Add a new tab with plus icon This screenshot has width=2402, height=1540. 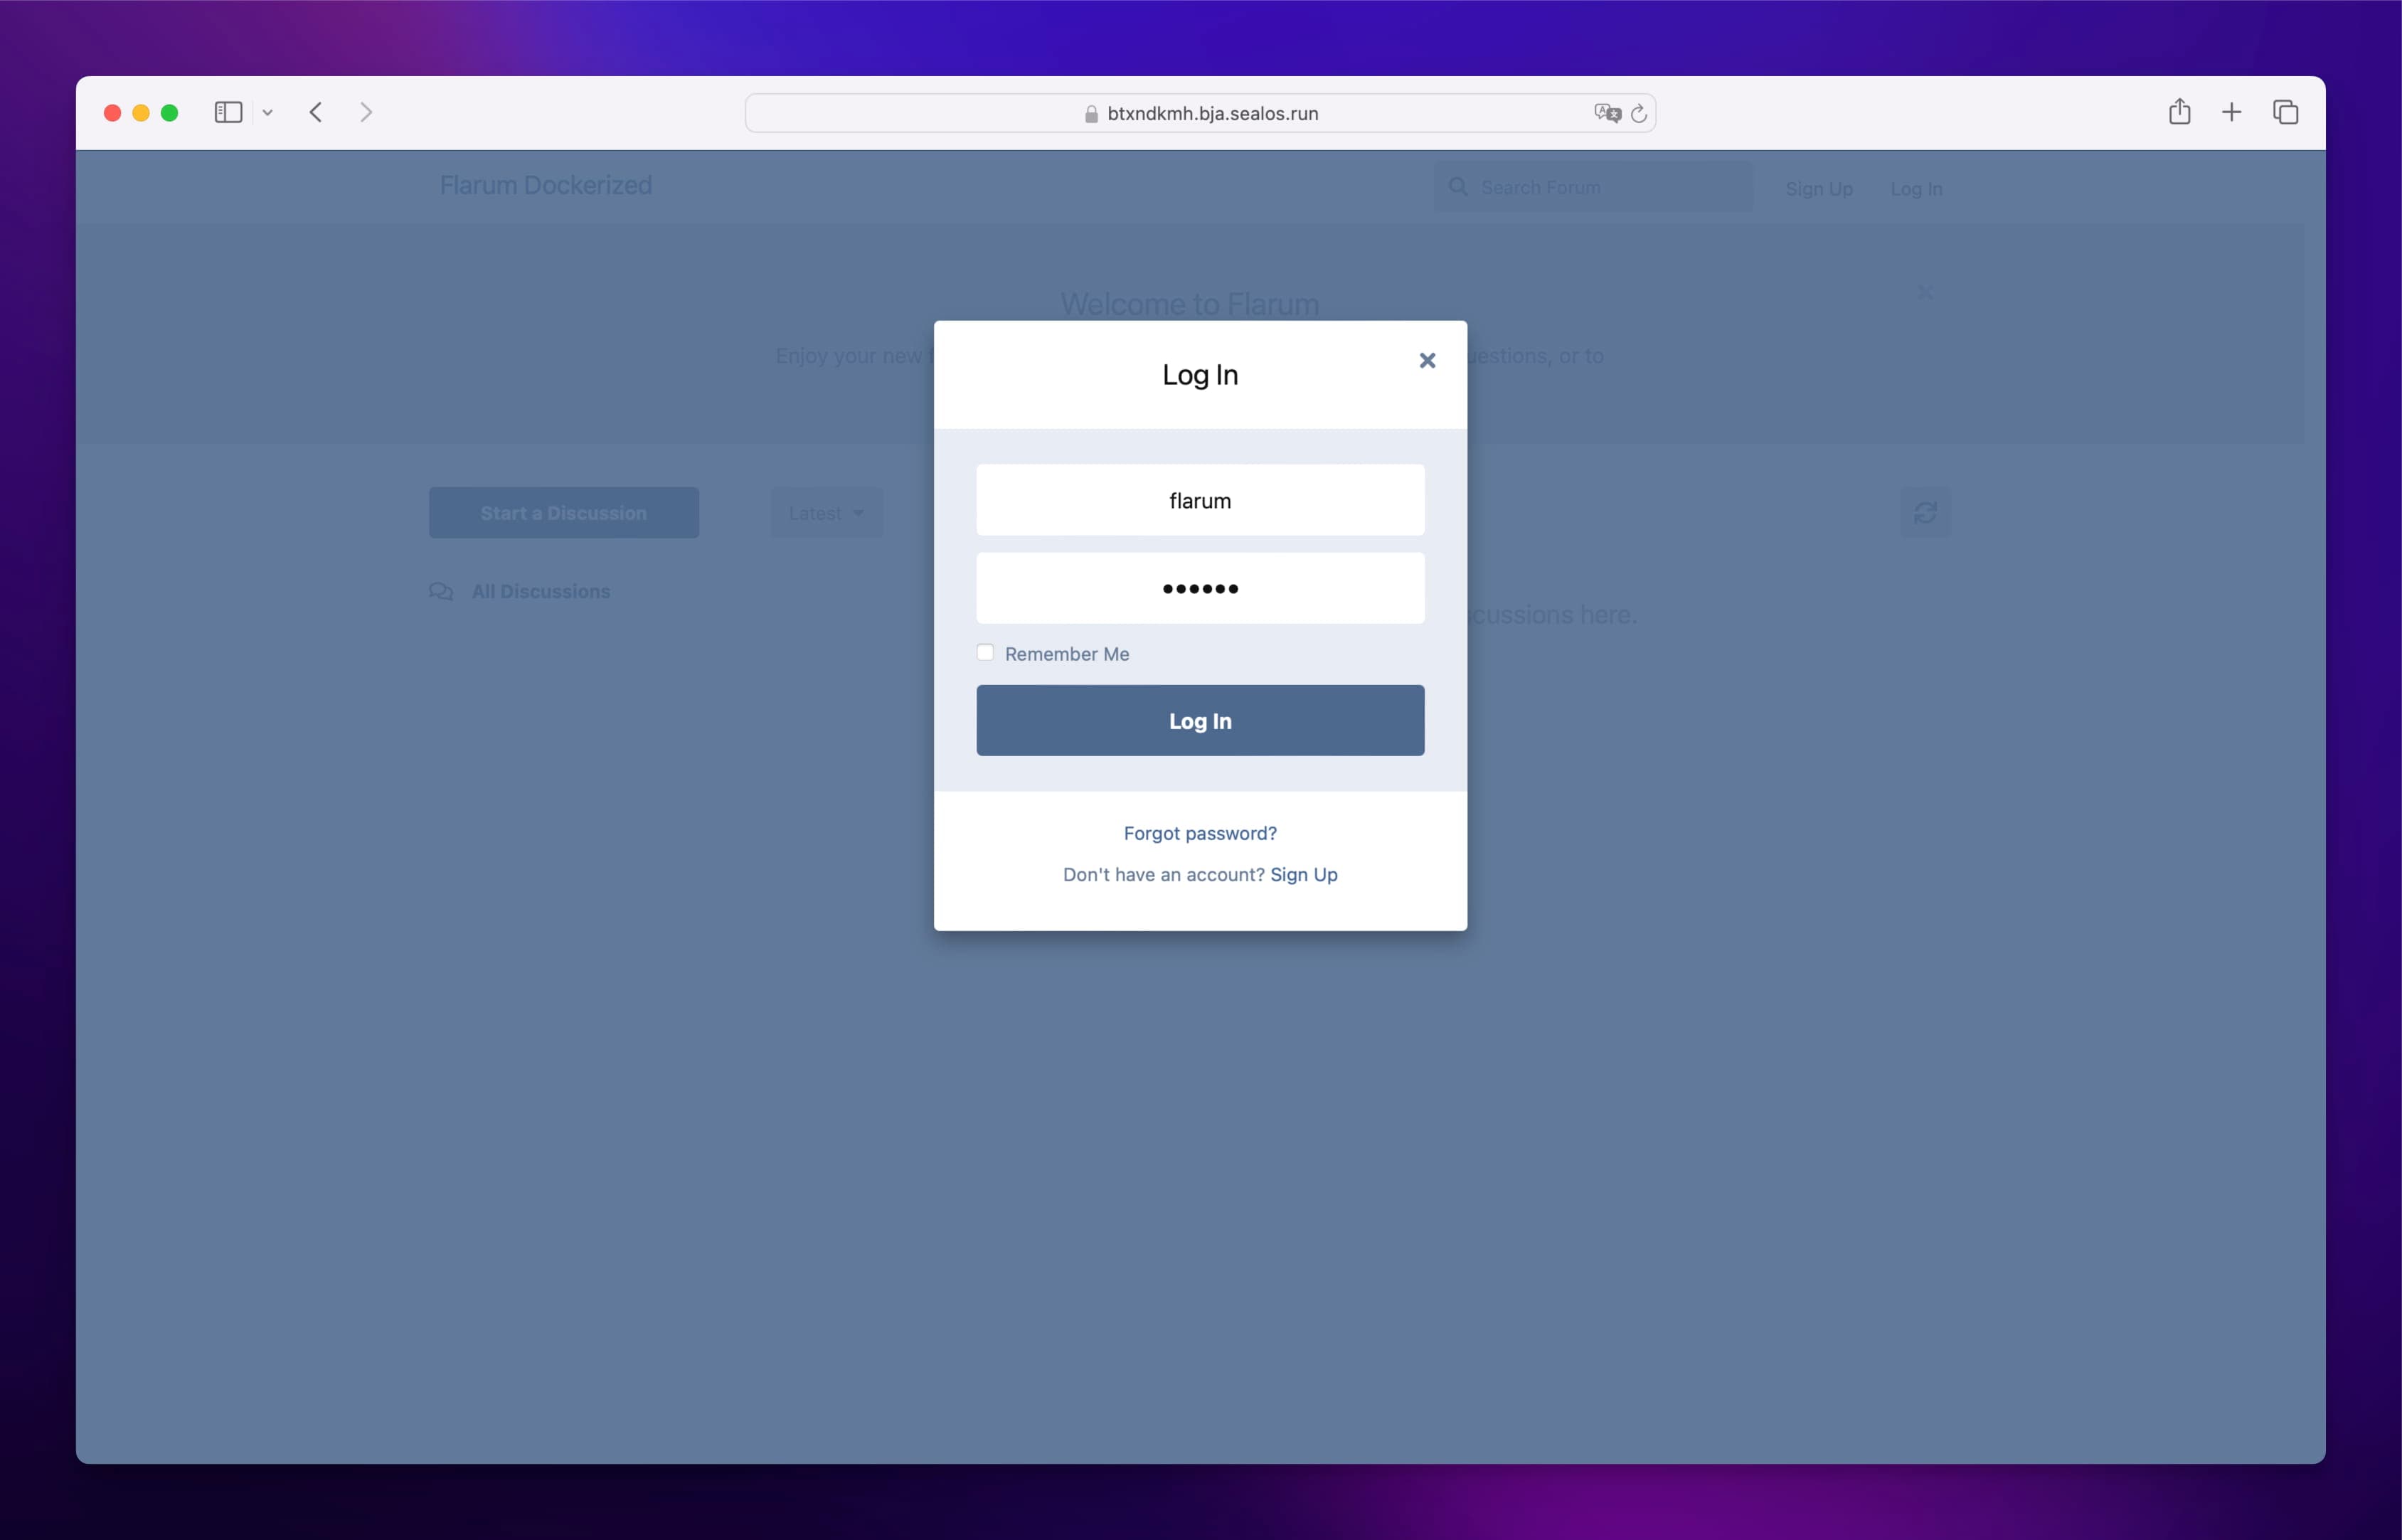2231,112
